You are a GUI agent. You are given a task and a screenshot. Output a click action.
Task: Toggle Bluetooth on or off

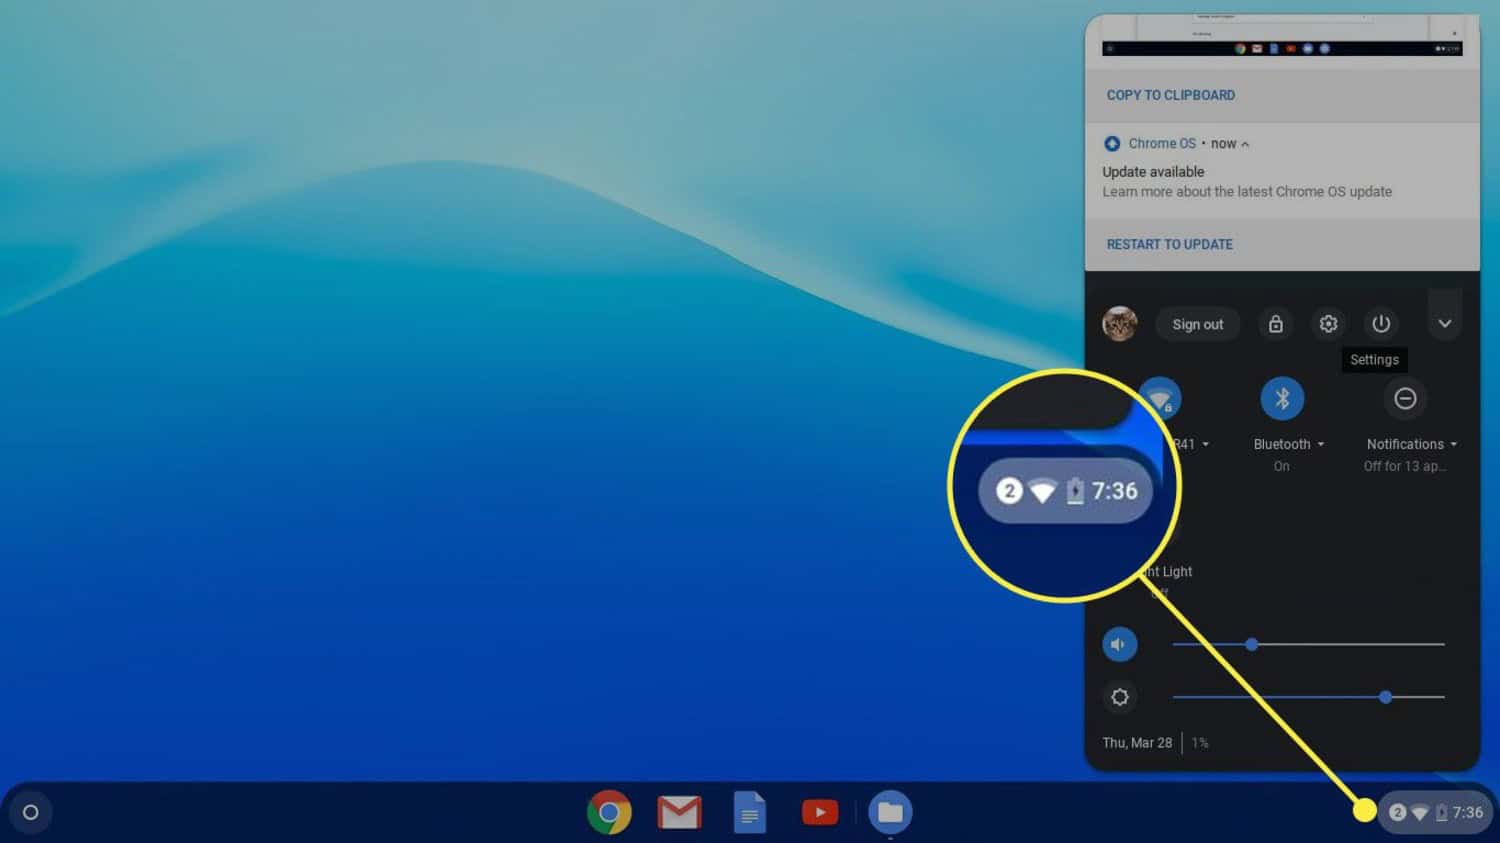coord(1282,399)
